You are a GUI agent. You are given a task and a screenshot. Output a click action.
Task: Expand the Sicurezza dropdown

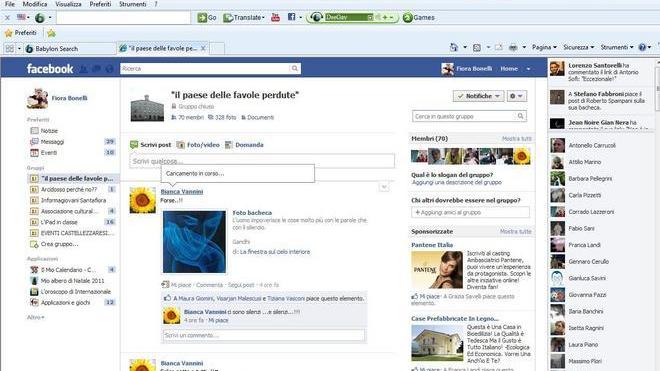[x=579, y=48]
